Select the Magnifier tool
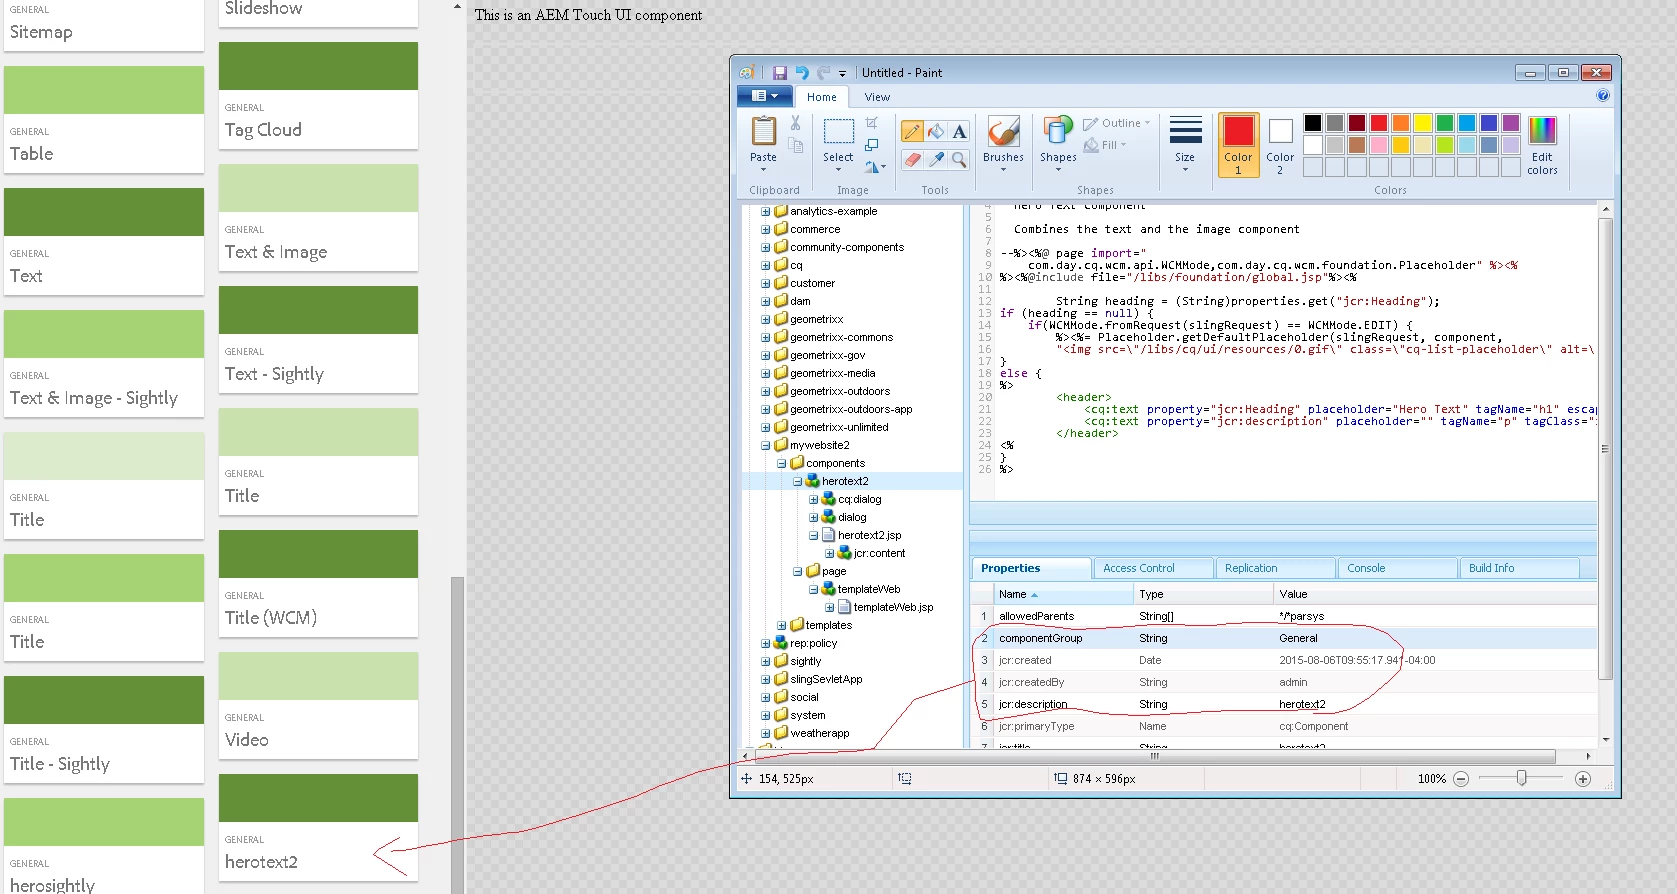Image resolution: width=1677 pixels, height=894 pixels. tap(959, 159)
